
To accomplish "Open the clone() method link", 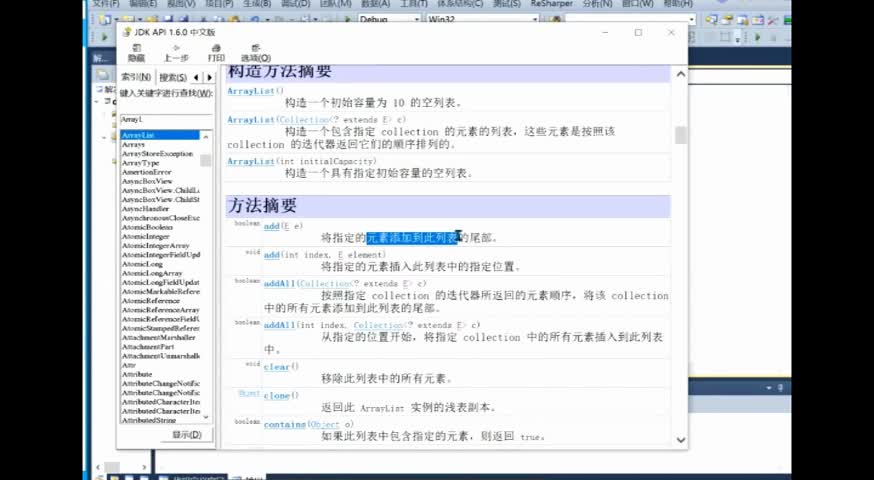I will [277, 395].
